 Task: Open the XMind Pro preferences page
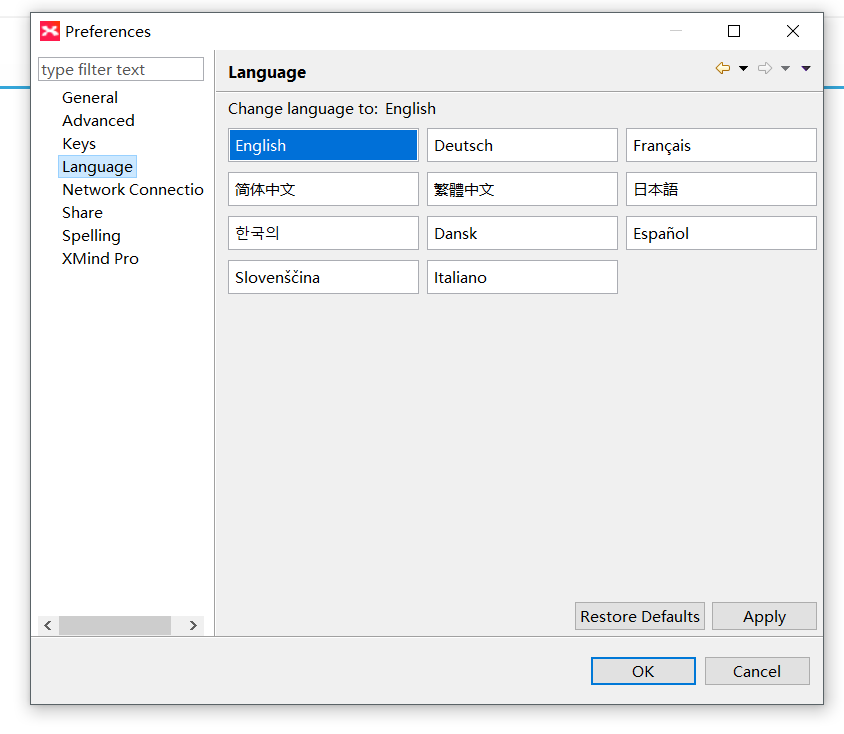(101, 259)
